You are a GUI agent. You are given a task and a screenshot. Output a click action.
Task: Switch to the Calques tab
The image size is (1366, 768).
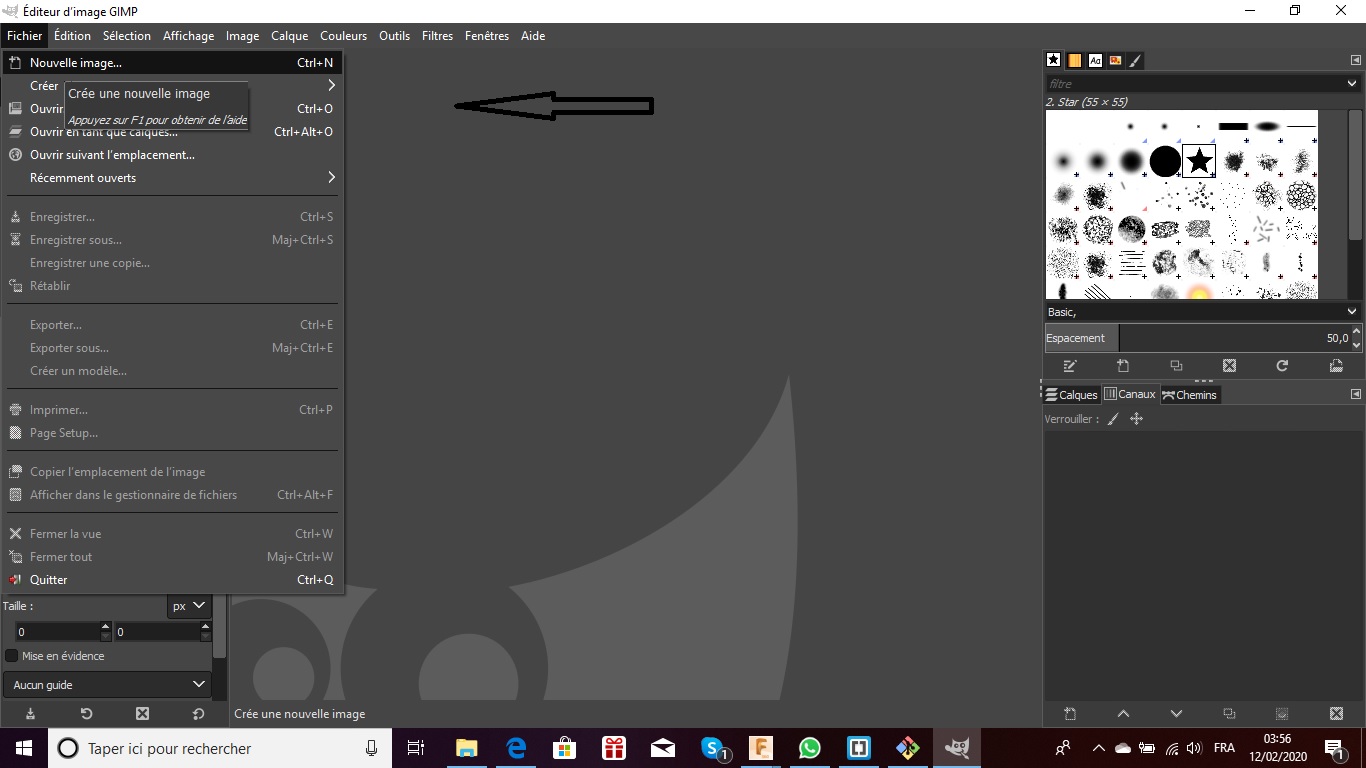coord(1071,395)
